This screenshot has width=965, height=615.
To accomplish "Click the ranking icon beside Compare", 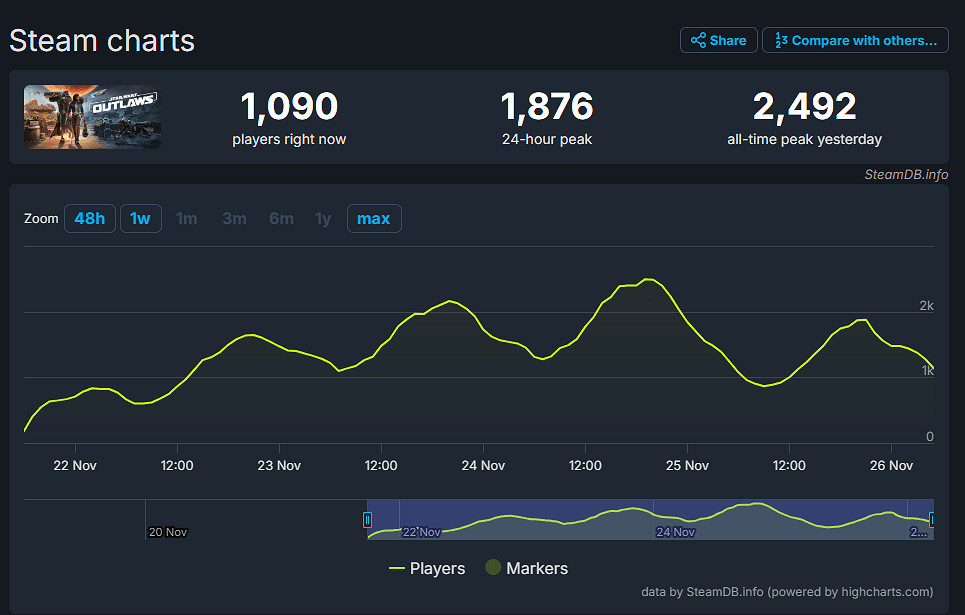I will [x=782, y=40].
